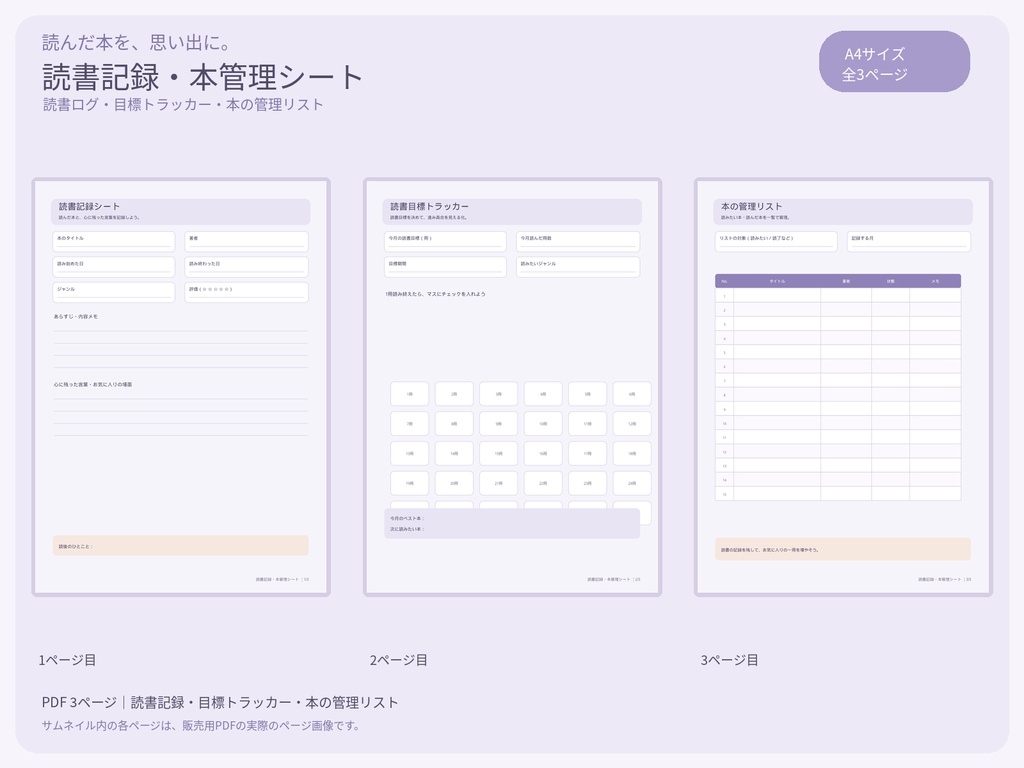
Task: Click the 目標期間 field
Action: point(445,266)
